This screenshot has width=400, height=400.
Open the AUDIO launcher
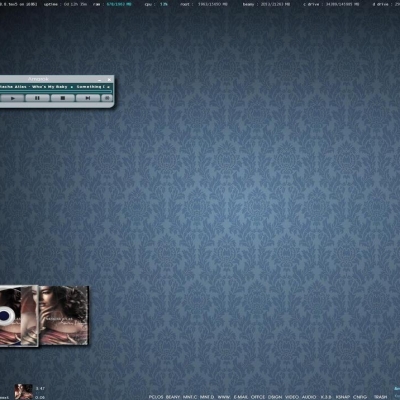pyautogui.click(x=309, y=397)
